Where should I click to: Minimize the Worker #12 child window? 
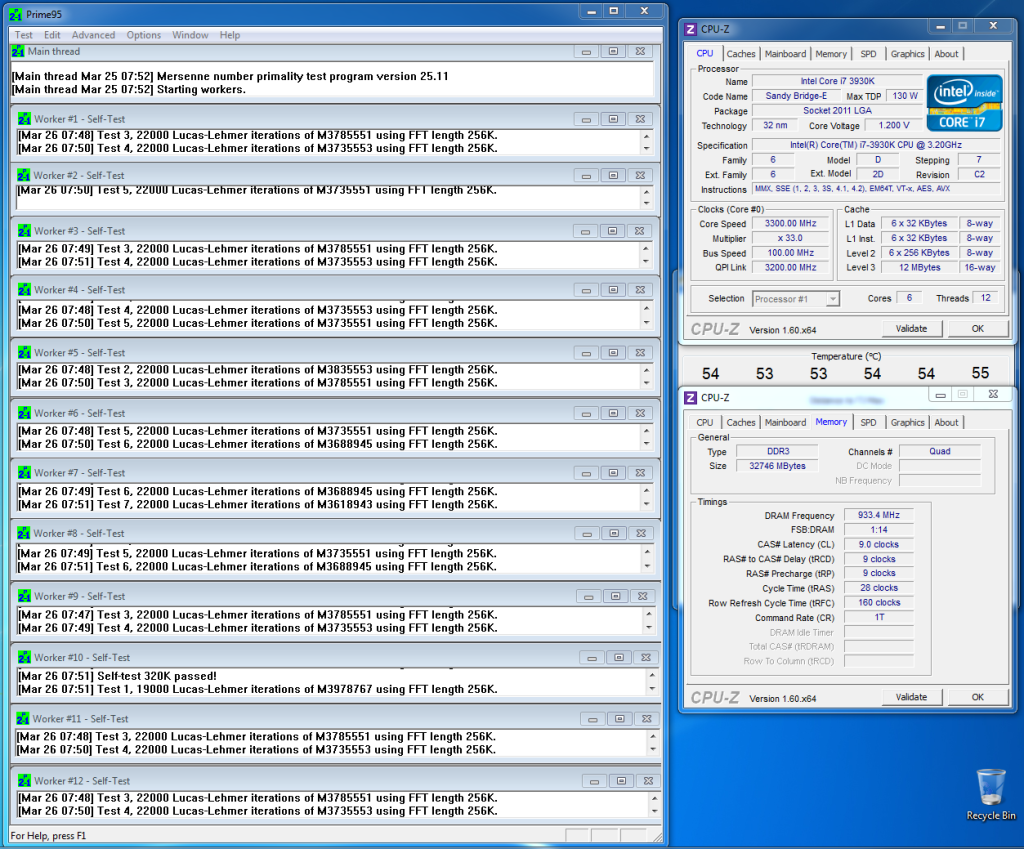click(x=594, y=780)
